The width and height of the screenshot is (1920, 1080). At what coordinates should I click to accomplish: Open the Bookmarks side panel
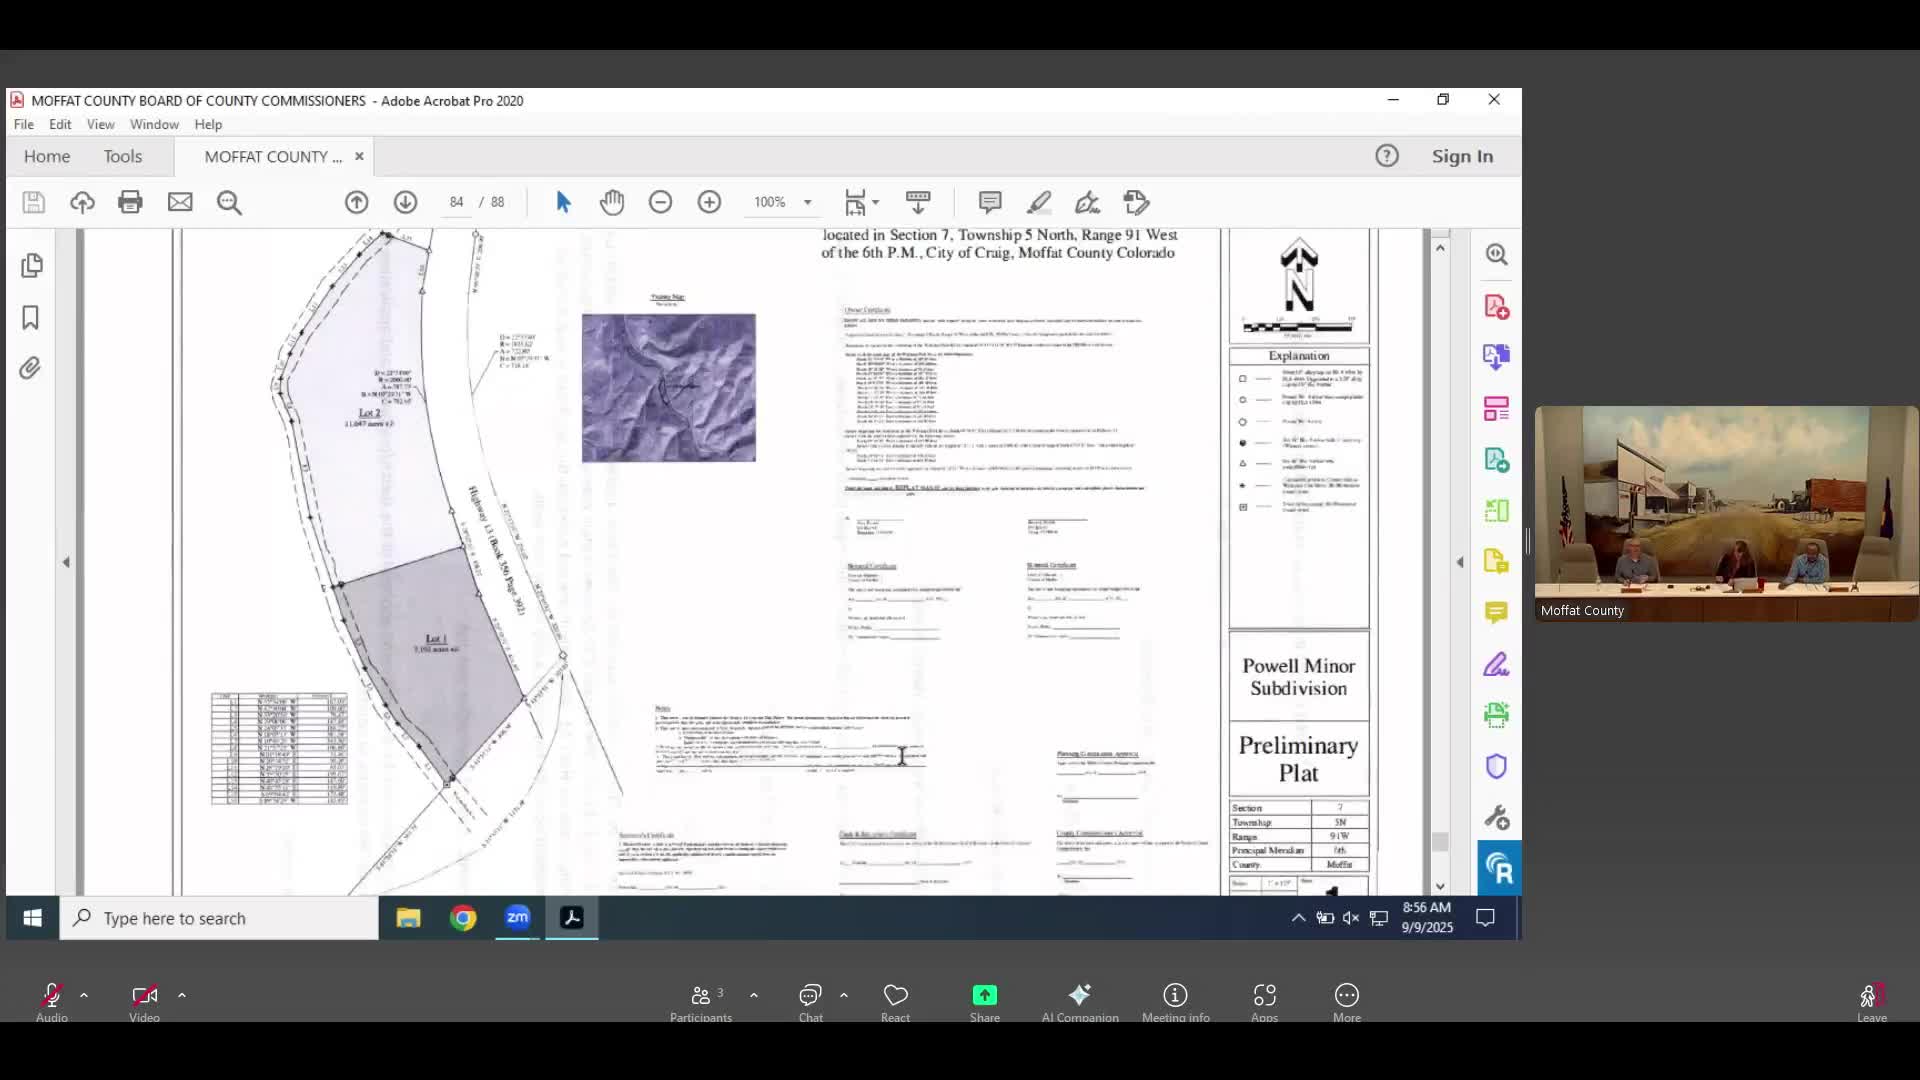point(30,318)
